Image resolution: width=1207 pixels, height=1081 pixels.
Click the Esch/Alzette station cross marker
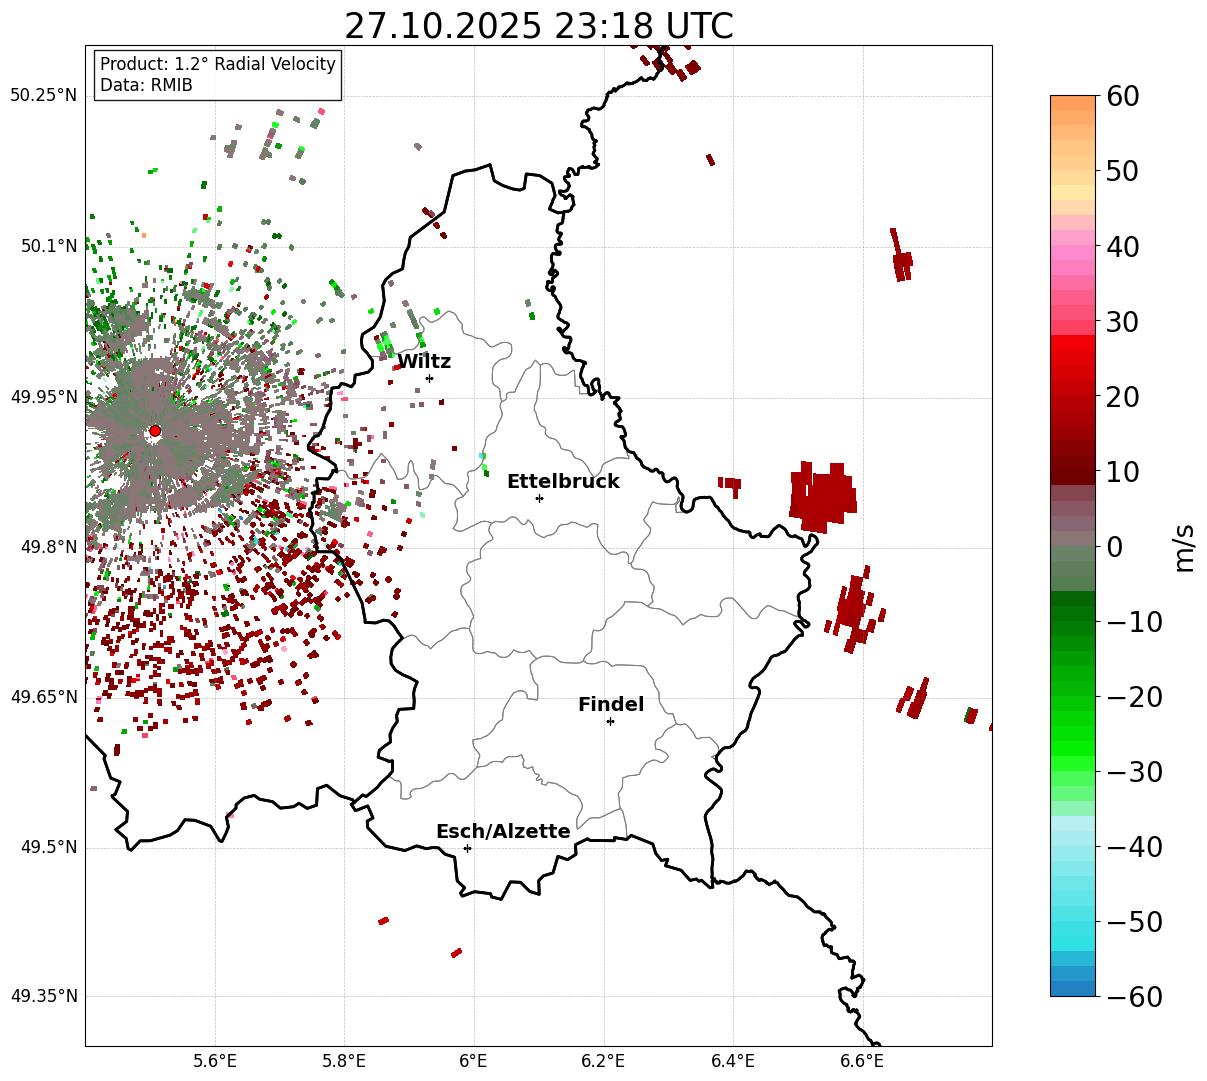click(x=467, y=848)
